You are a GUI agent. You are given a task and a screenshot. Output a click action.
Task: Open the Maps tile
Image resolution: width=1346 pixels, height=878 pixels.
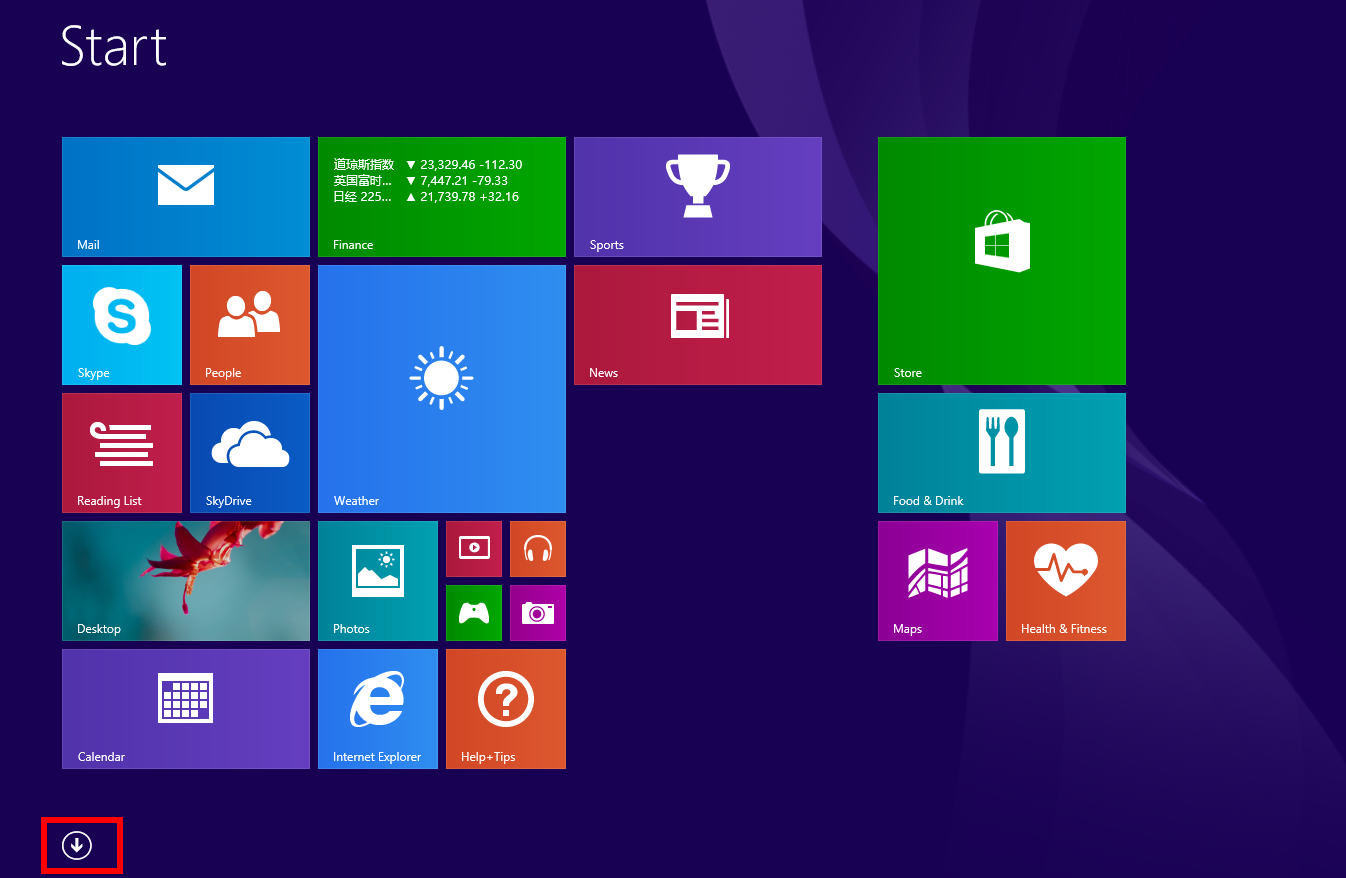pyautogui.click(x=938, y=581)
